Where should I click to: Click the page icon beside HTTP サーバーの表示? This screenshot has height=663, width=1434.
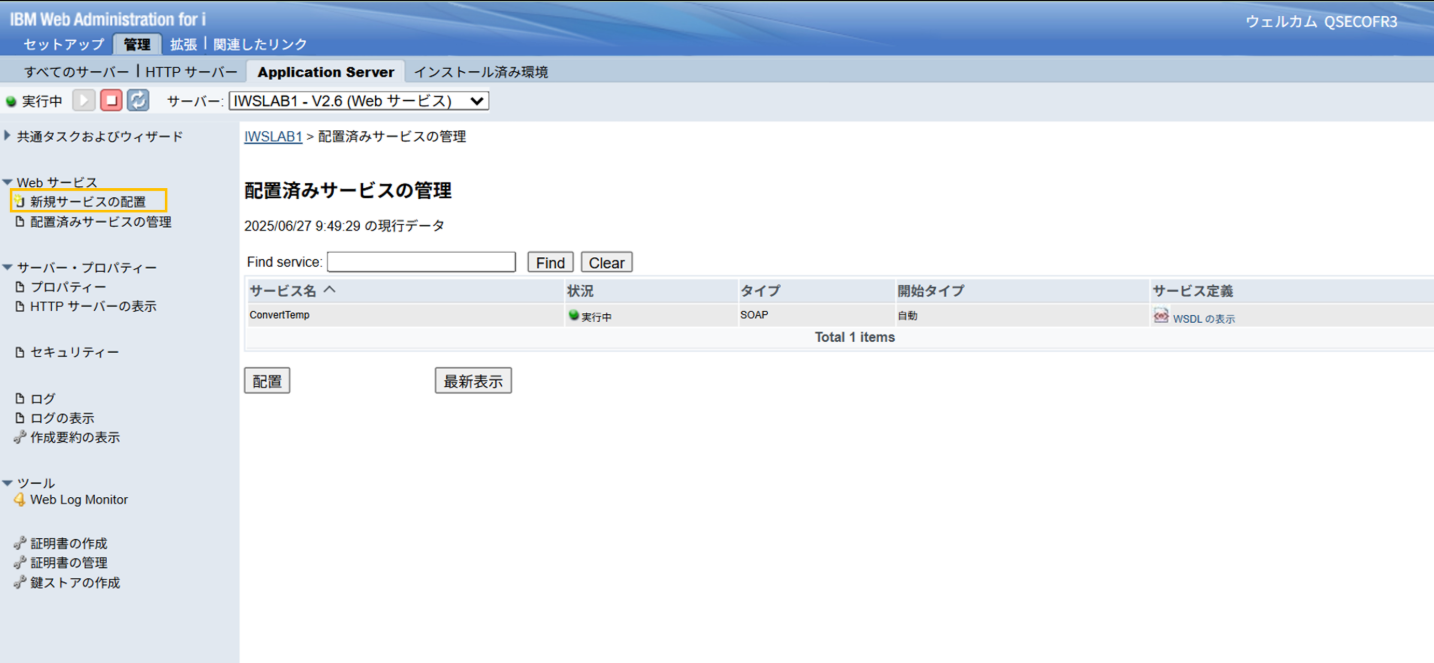[x=20, y=306]
